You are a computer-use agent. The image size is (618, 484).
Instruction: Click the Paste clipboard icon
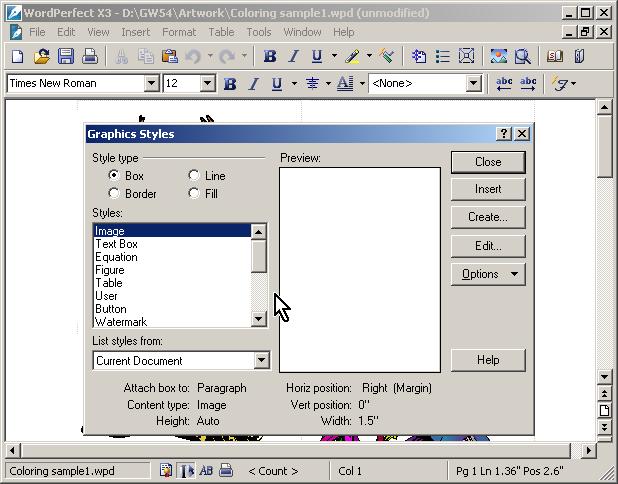pyautogui.click(x=169, y=56)
